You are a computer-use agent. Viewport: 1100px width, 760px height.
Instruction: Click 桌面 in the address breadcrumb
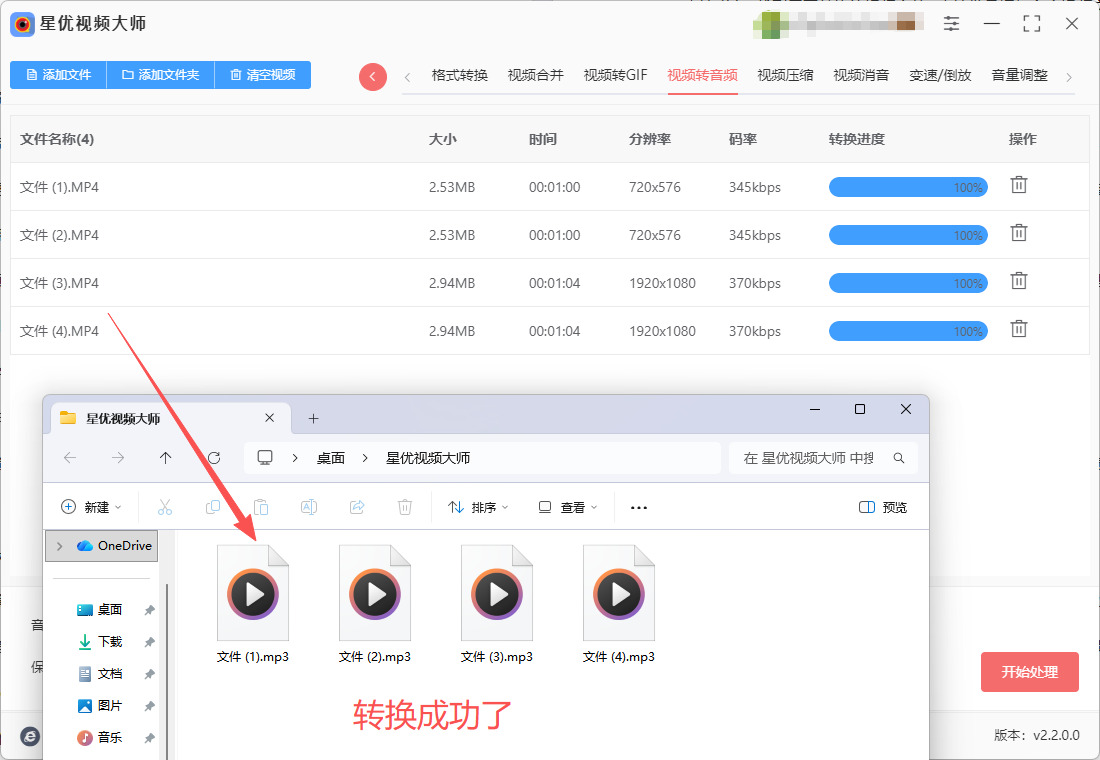pyautogui.click(x=330, y=458)
